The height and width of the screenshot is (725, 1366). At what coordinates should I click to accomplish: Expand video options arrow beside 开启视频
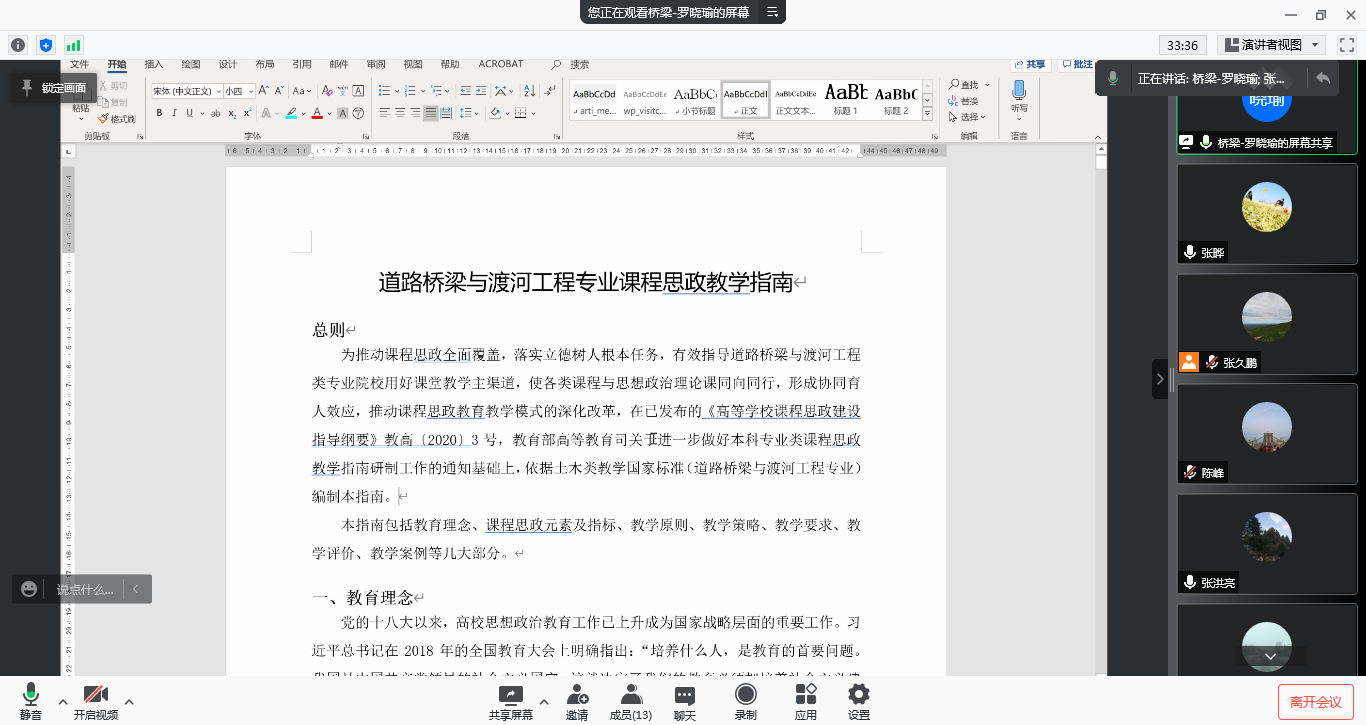tap(129, 701)
